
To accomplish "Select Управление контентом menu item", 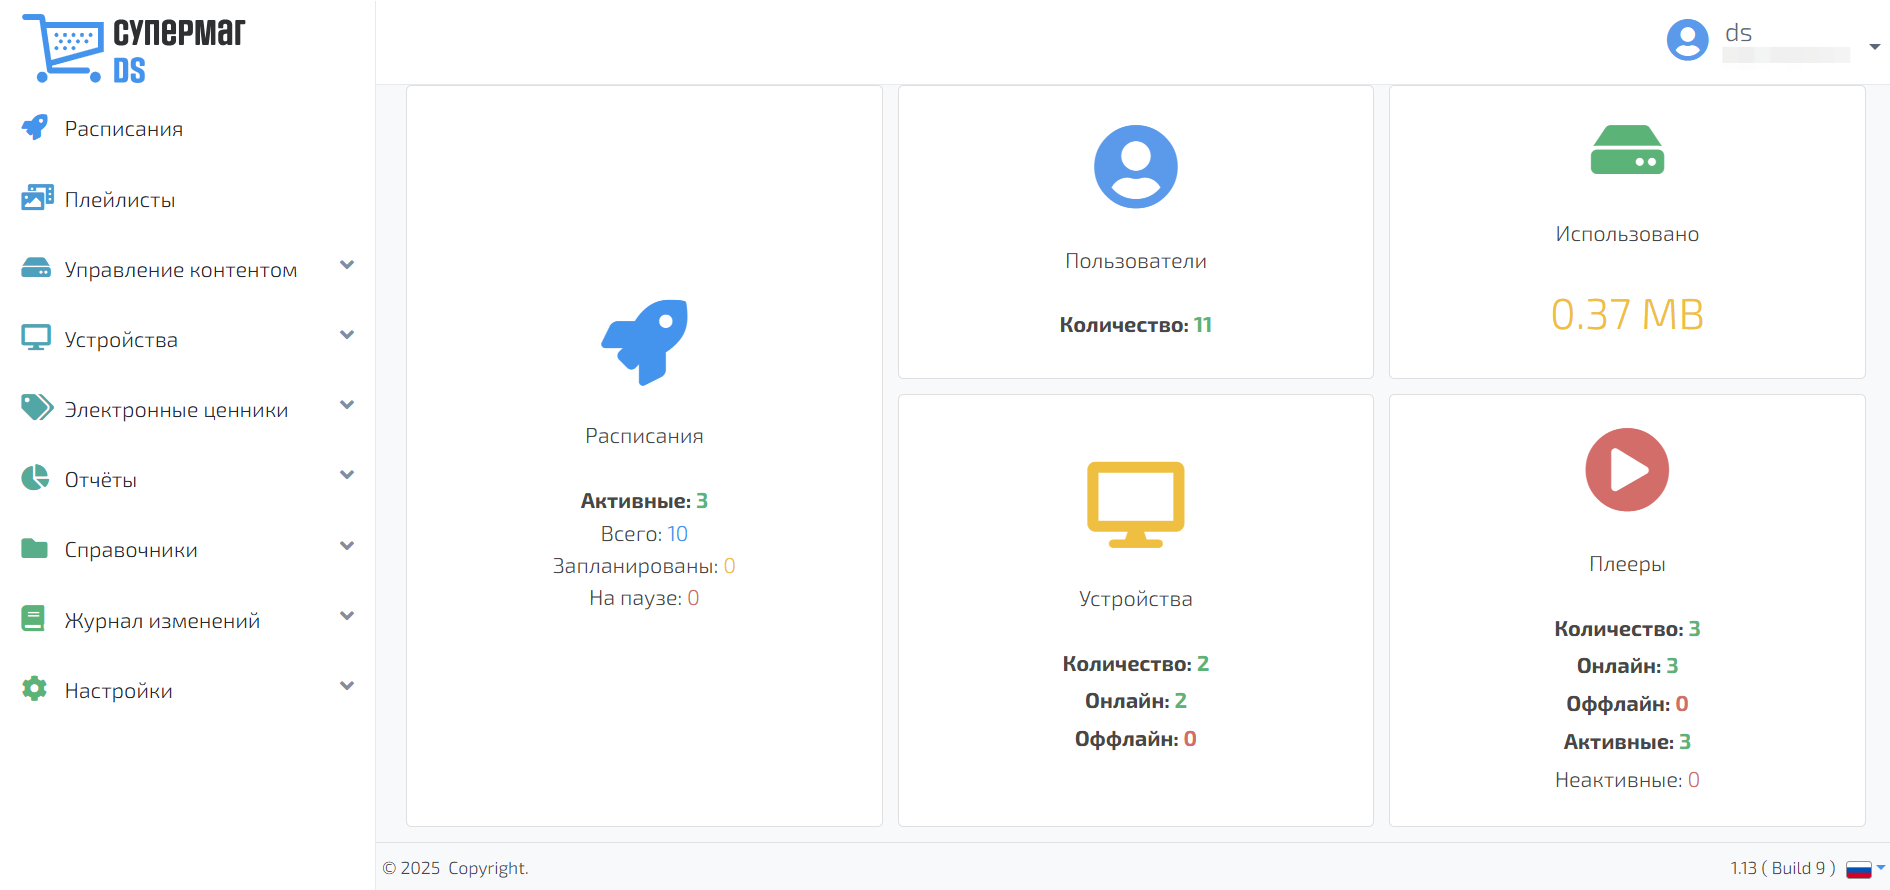I will (181, 270).
